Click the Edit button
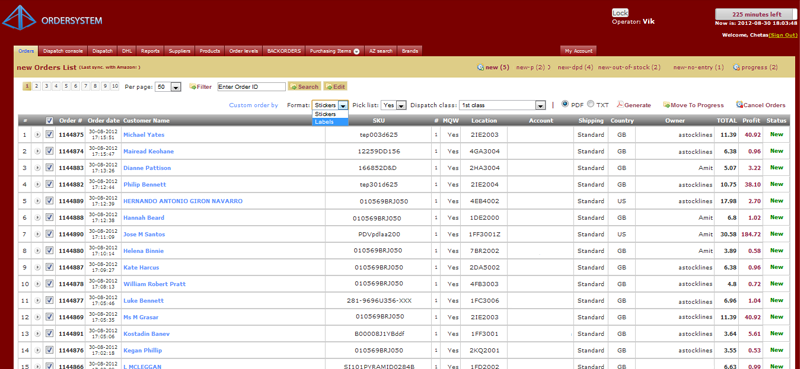This screenshot has height=369, width=800. (x=336, y=87)
